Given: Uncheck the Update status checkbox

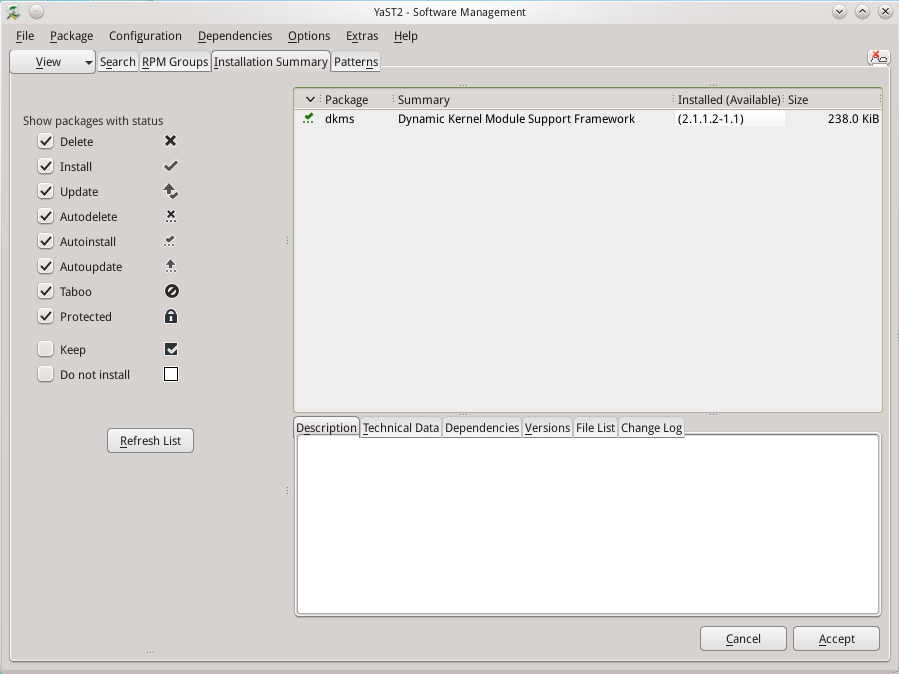Looking at the screenshot, I should tap(45, 191).
